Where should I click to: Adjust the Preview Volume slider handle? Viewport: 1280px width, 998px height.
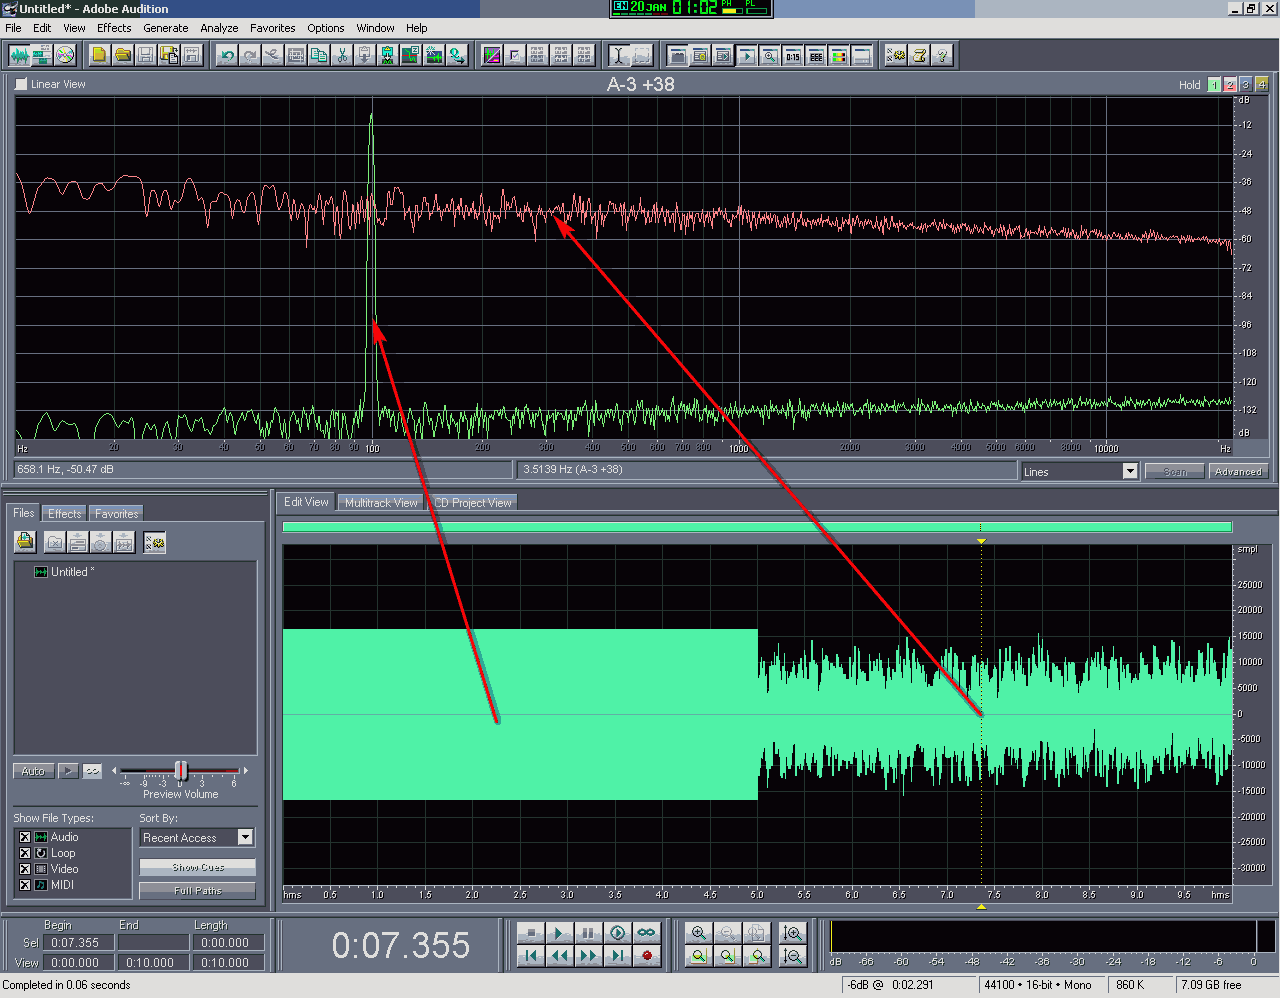pyautogui.click(x=181, y=770)
